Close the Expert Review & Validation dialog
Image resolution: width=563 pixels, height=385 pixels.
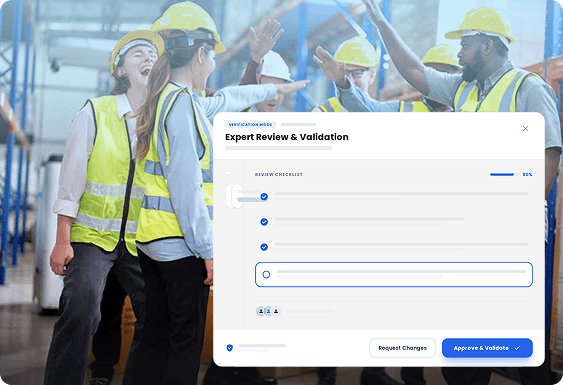tap(525, 129)
